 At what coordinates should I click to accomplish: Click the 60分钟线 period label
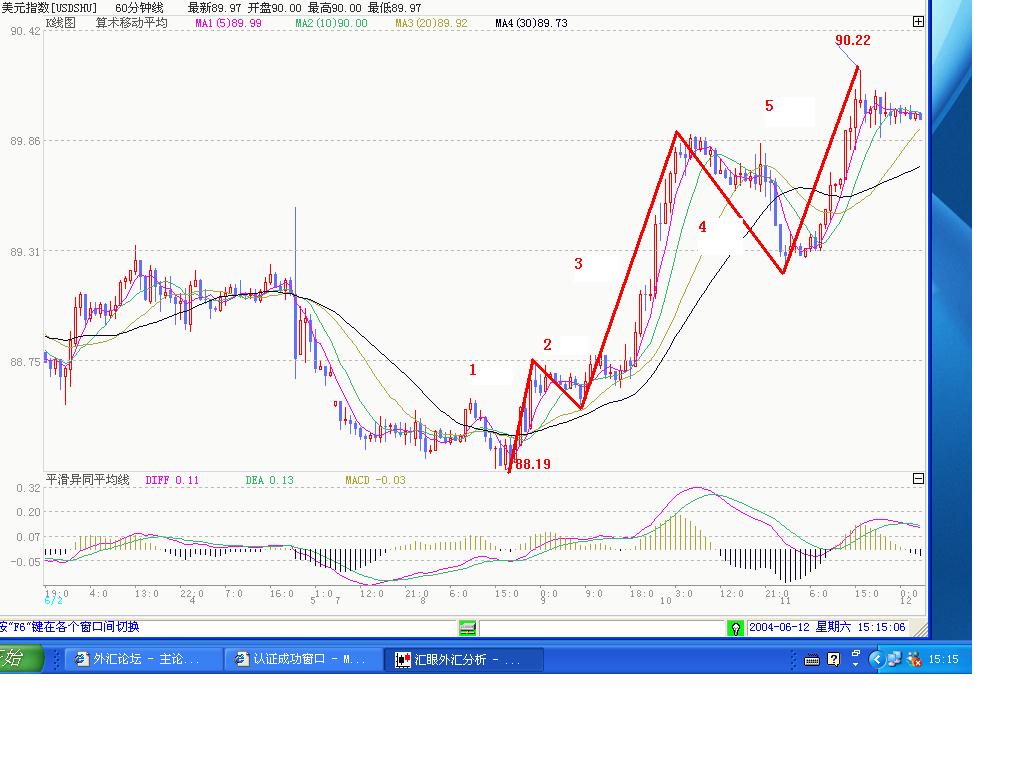139,8
